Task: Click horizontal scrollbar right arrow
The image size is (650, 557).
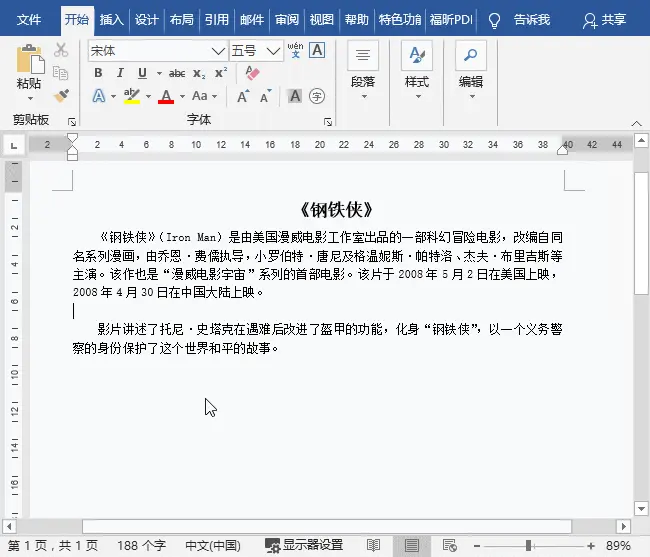Action: coord(623,527)
